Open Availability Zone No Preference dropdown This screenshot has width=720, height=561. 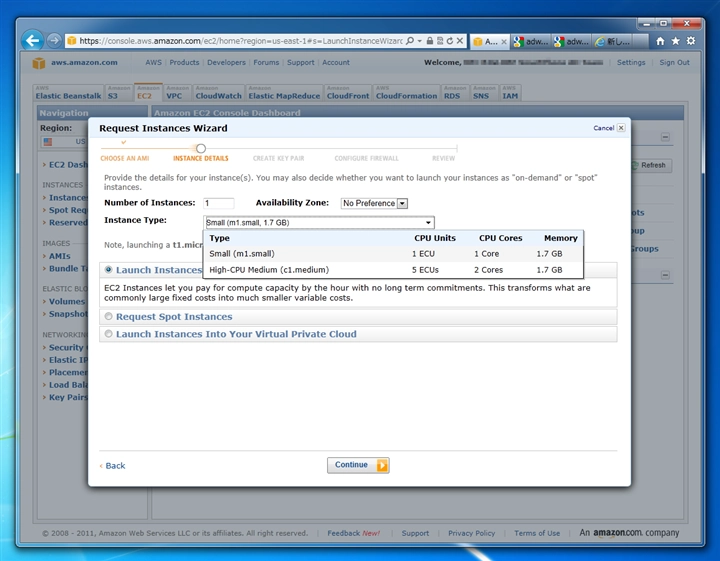(x=374, y=203)
